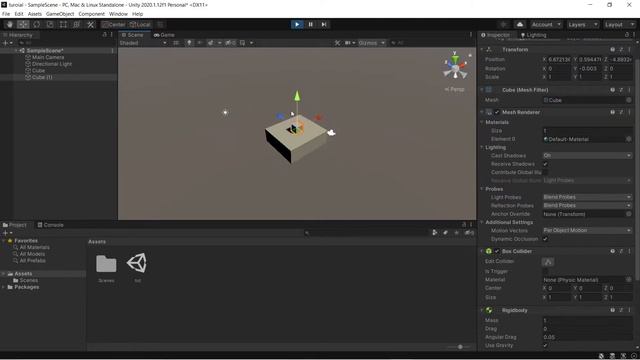Viewport: 640px width, 360px height.
Task: Lock the Hierarchy panel
Action: pos(104,35)
